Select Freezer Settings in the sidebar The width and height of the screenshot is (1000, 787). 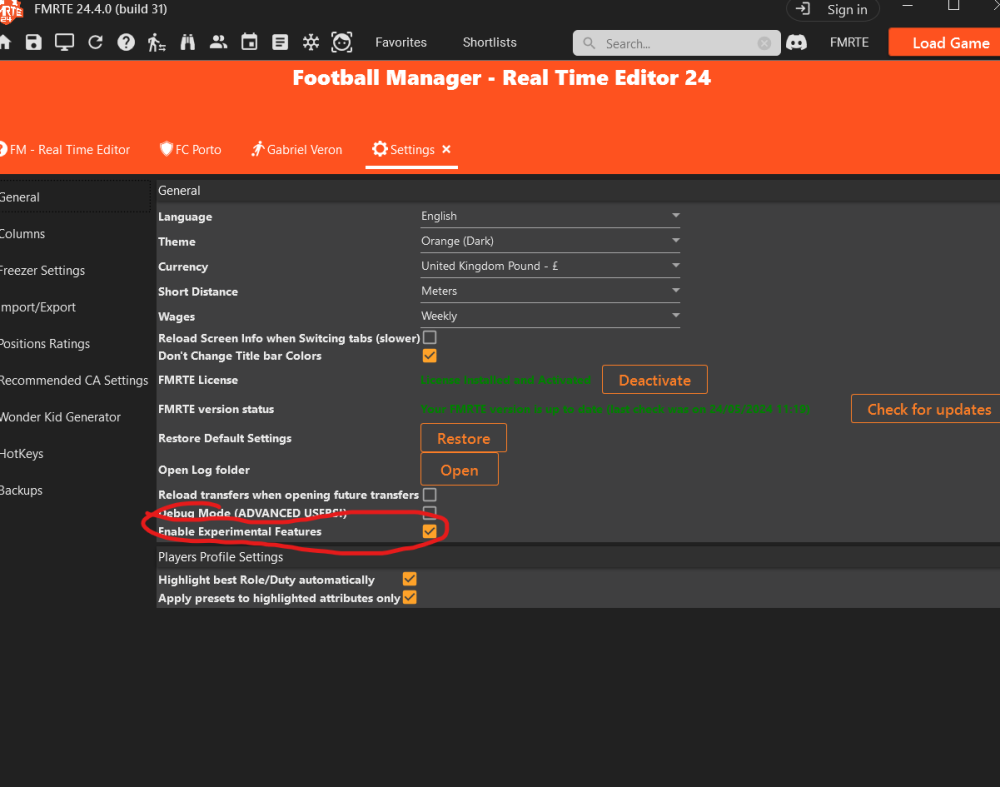[42, 270]
